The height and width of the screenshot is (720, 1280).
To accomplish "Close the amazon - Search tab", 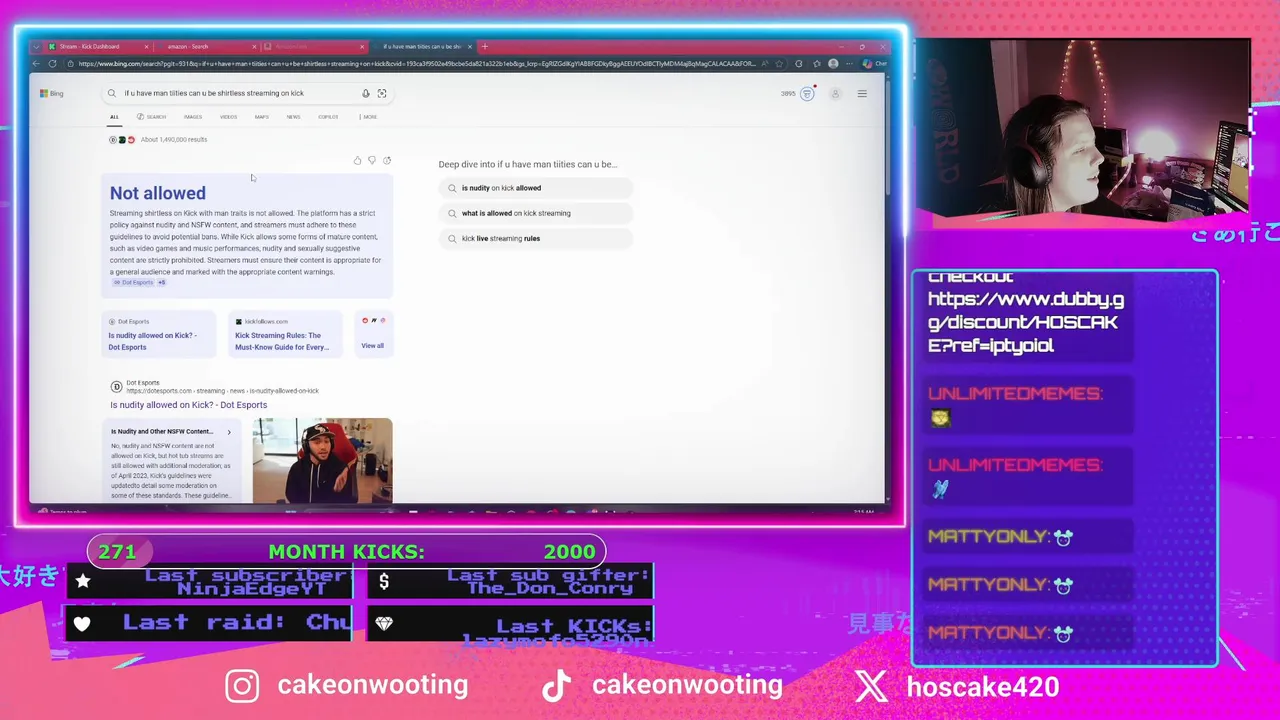I will pyautogui.click(x=255, y=46).
